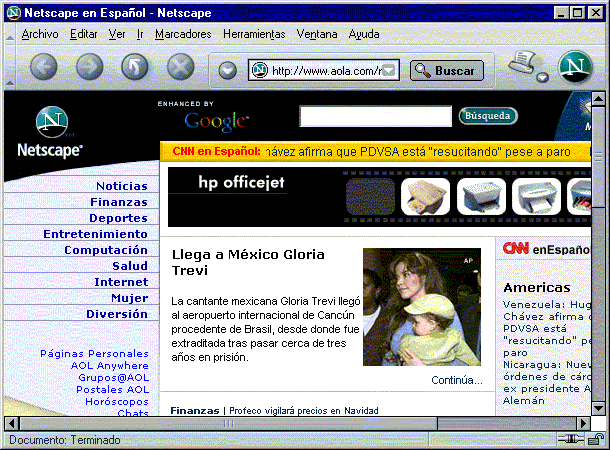Expand the round arrow button left of the address bar
The width and height of the screenshot is (610, 450).
pyautogui.click(x=227, y=70)
